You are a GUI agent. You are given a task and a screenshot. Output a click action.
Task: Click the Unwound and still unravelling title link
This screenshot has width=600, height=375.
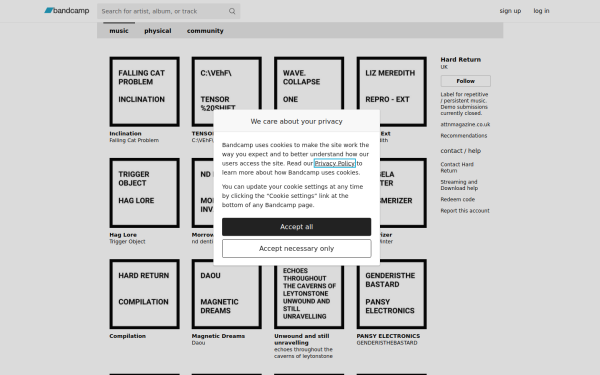(x=302, y=339)
